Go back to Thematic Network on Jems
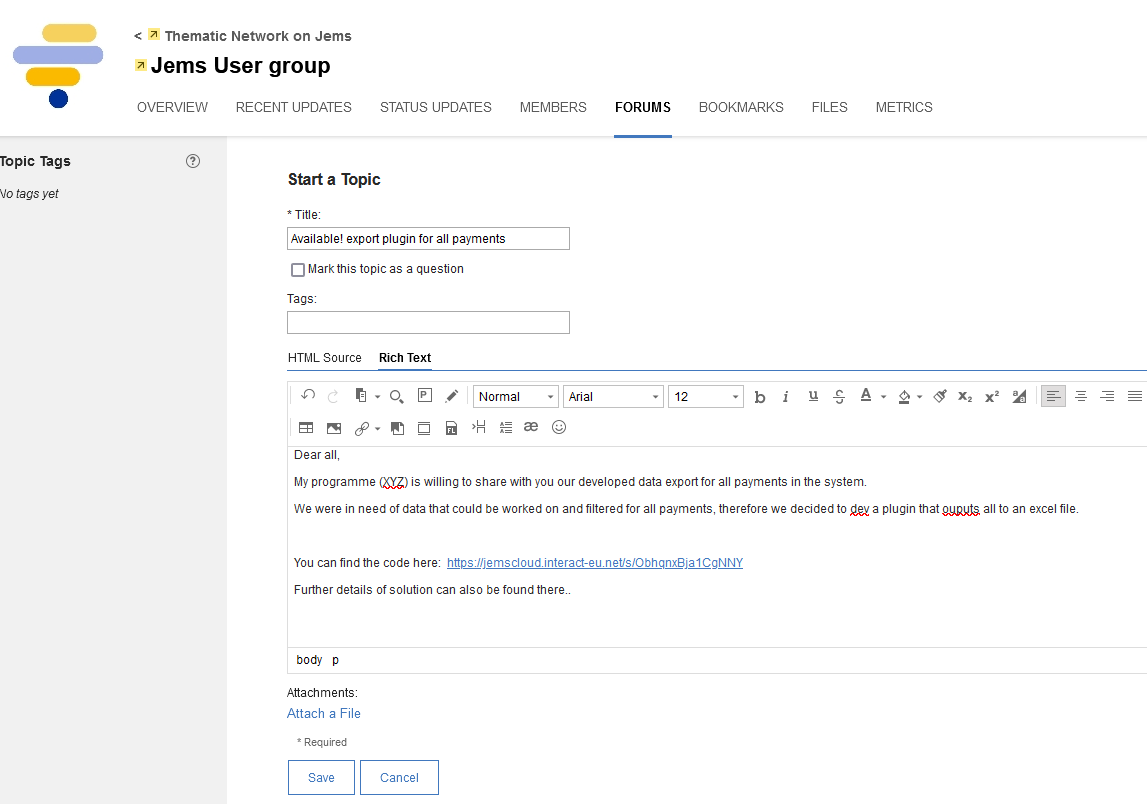Screen dimensions: 1147x804 pyautogui.click(x=258, y=36)
